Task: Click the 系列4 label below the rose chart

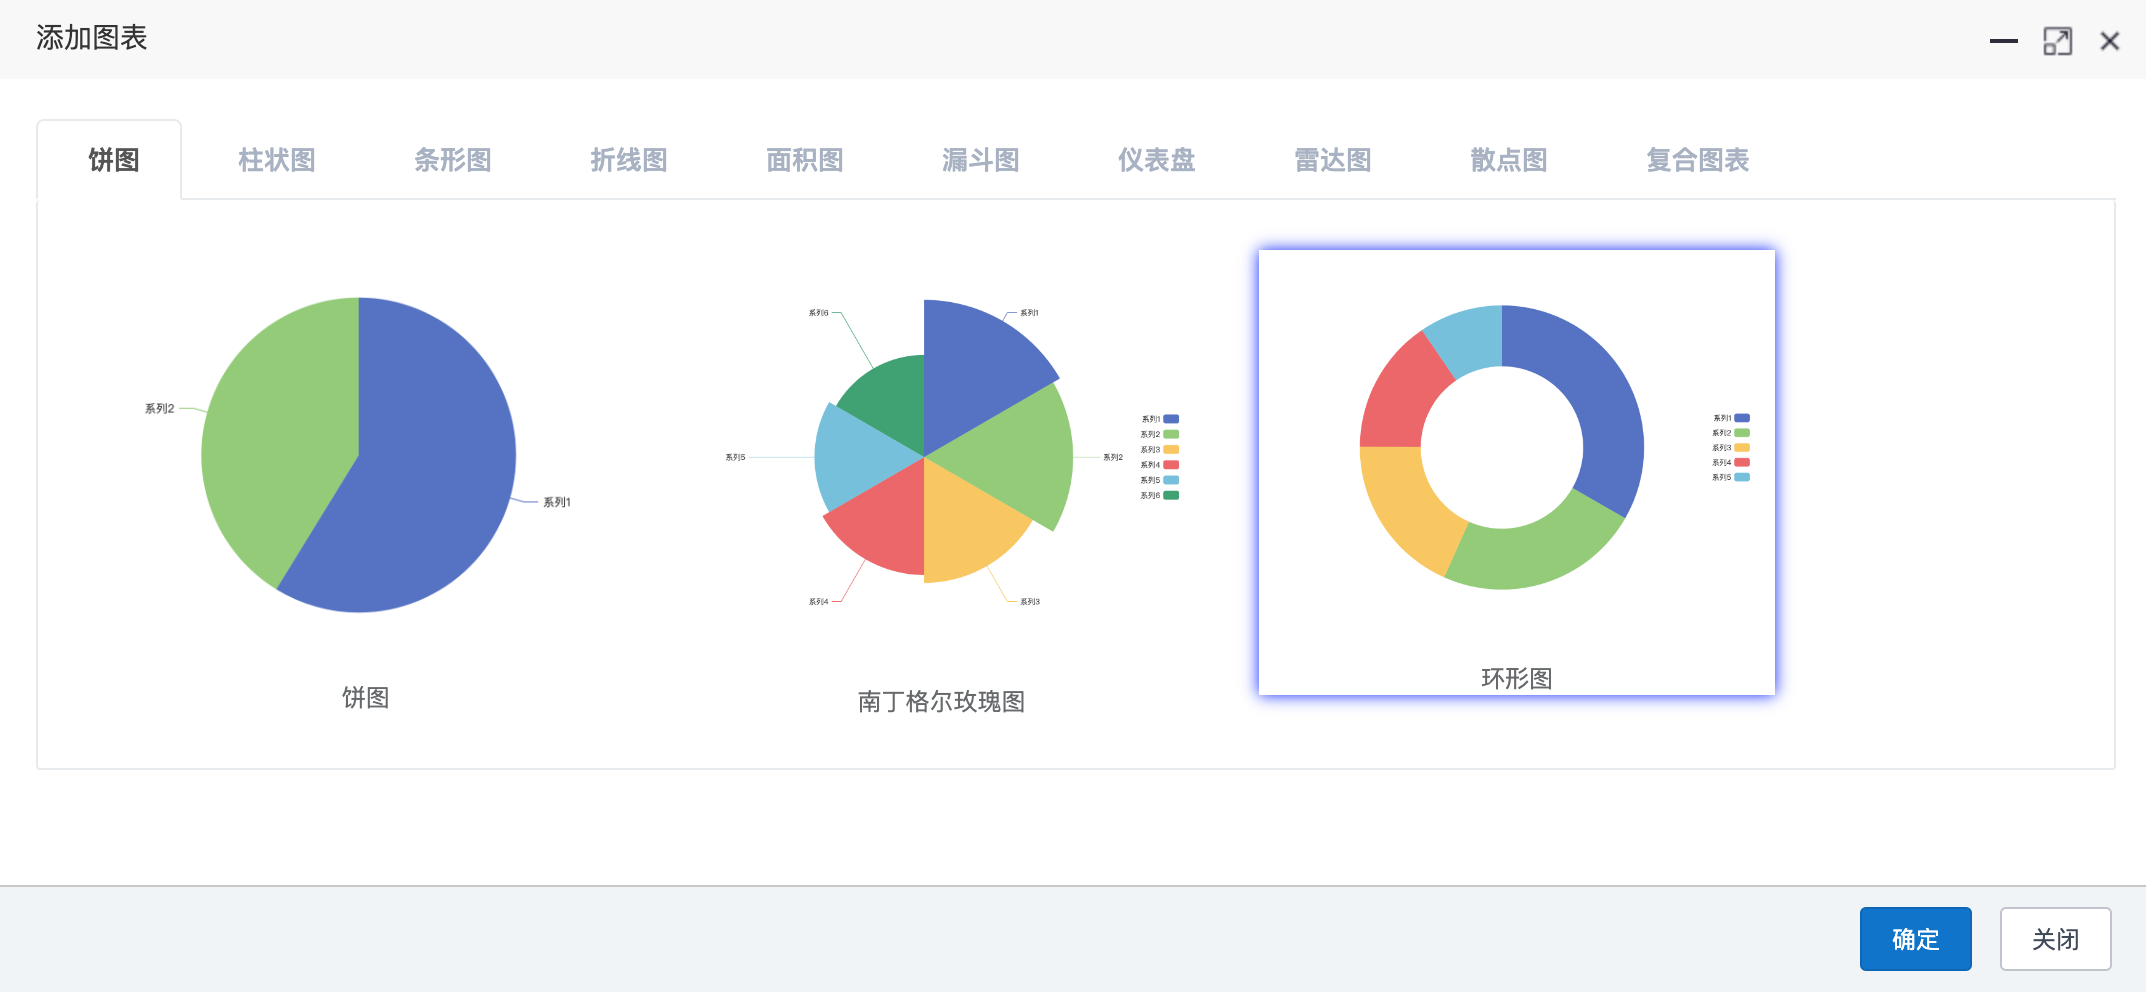Action: (818, 601)
